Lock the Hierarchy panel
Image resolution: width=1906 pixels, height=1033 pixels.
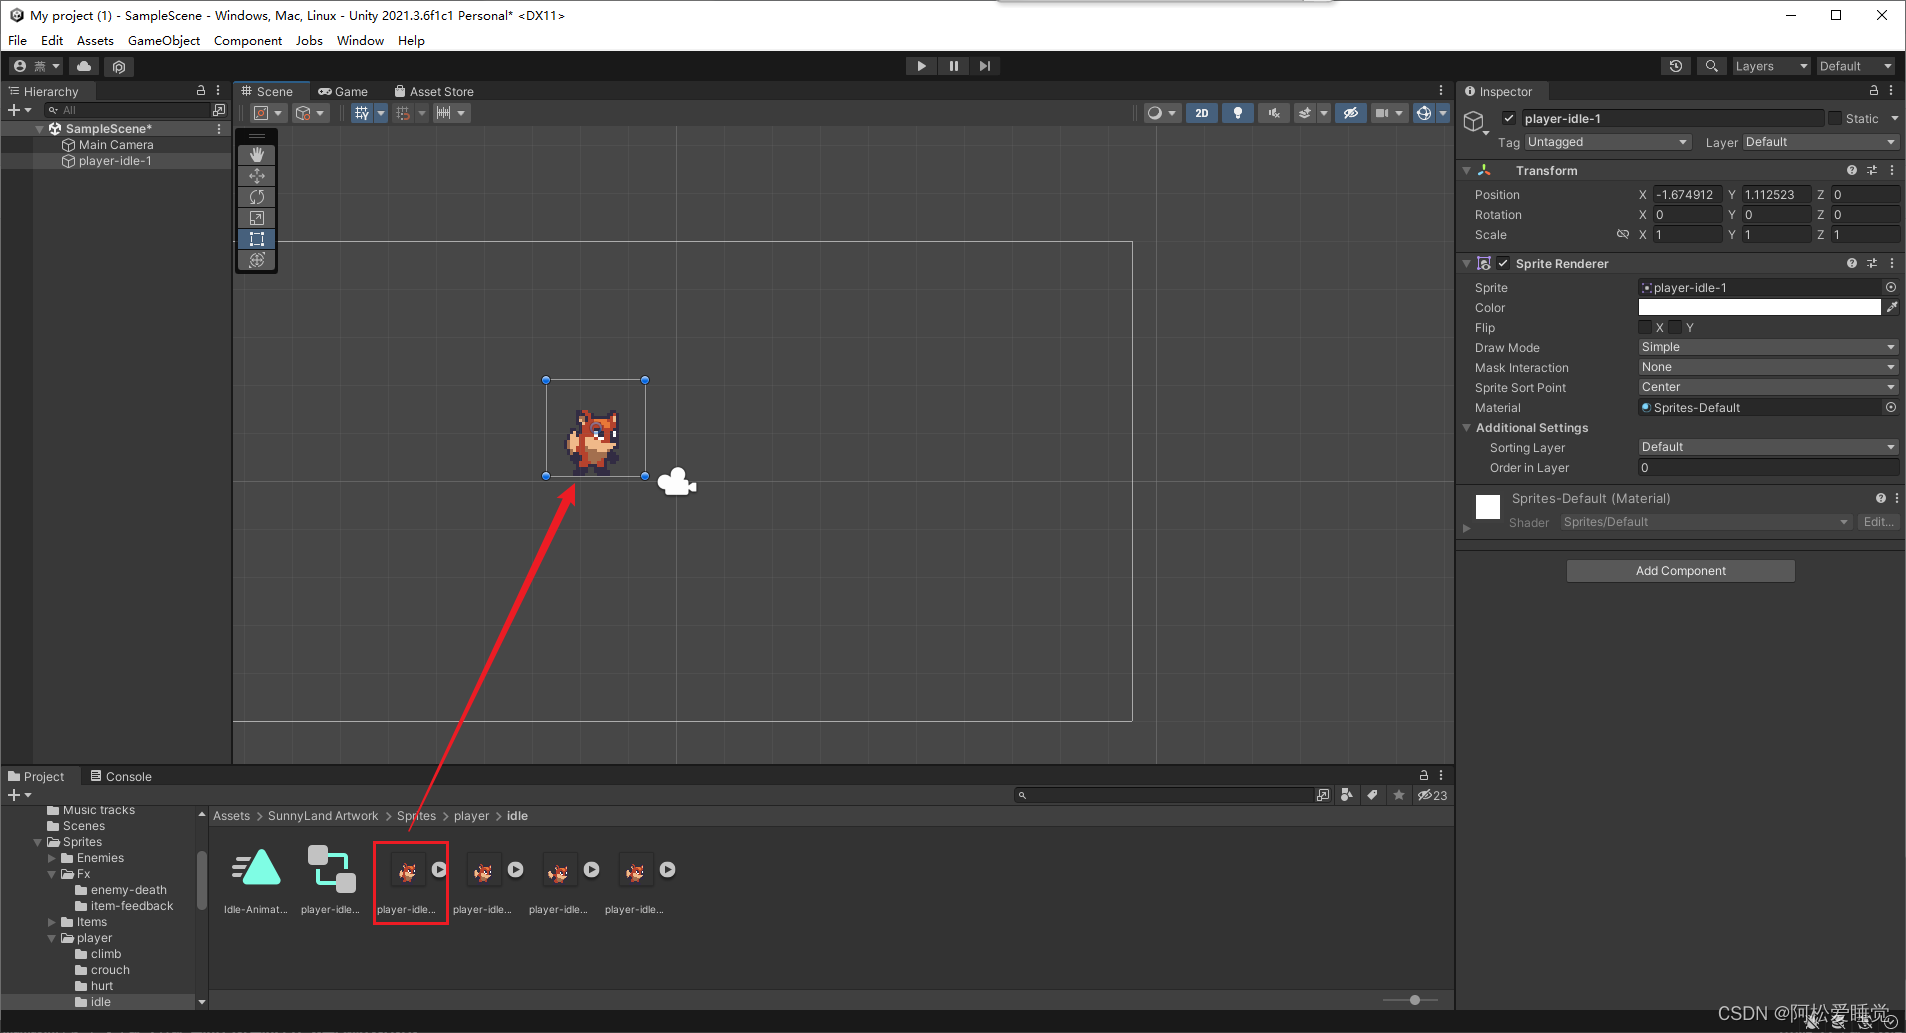tap(201, 91)
